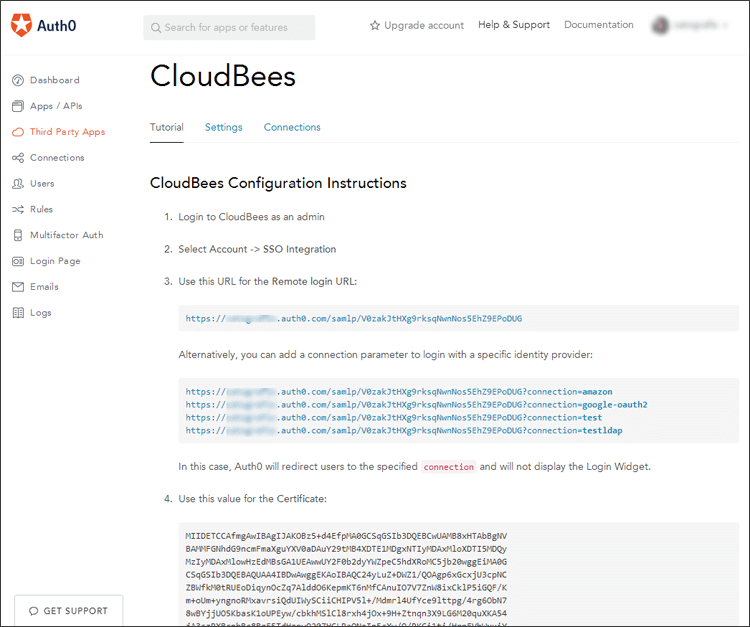Click the Get Support chat bubble icon
Screen dimensions: 750x627
click(x=33, y=611)
